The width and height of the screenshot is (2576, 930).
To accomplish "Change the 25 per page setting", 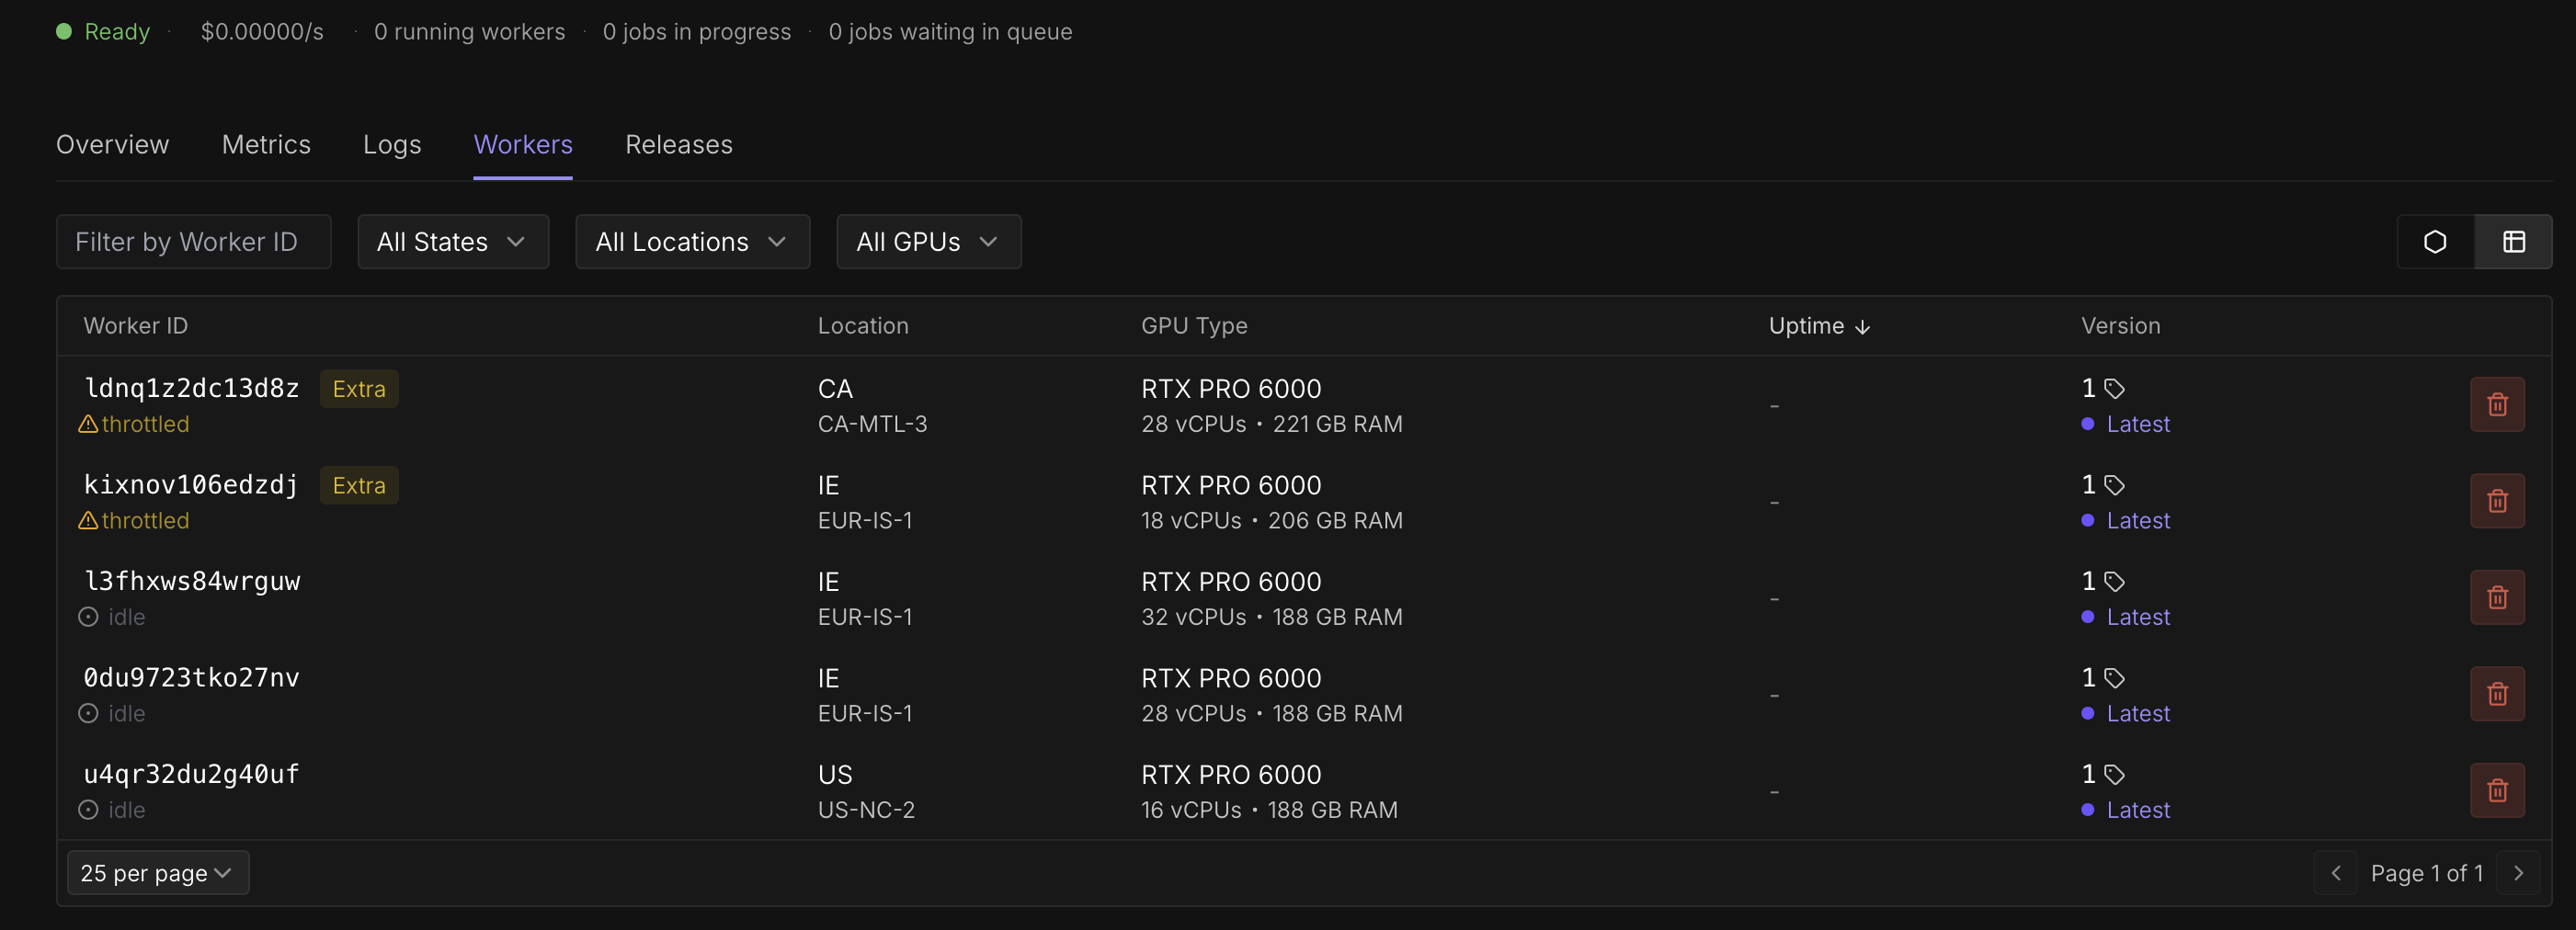I will (x=158, y=873).
